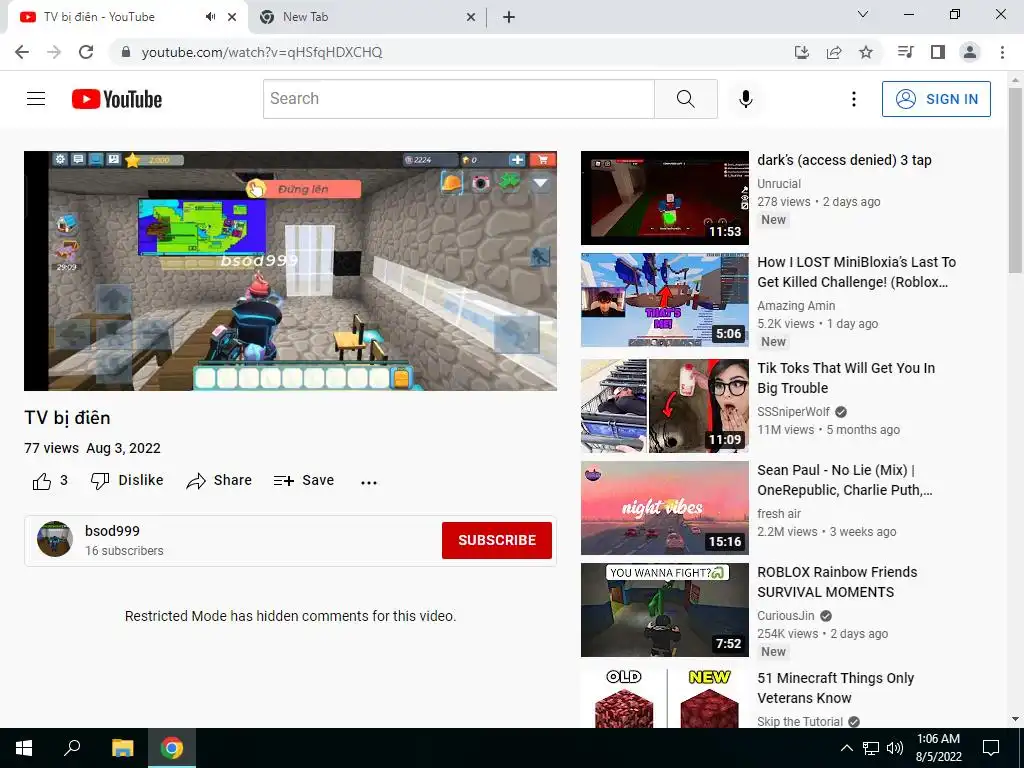Close the YouTube tab

[232, 18]
